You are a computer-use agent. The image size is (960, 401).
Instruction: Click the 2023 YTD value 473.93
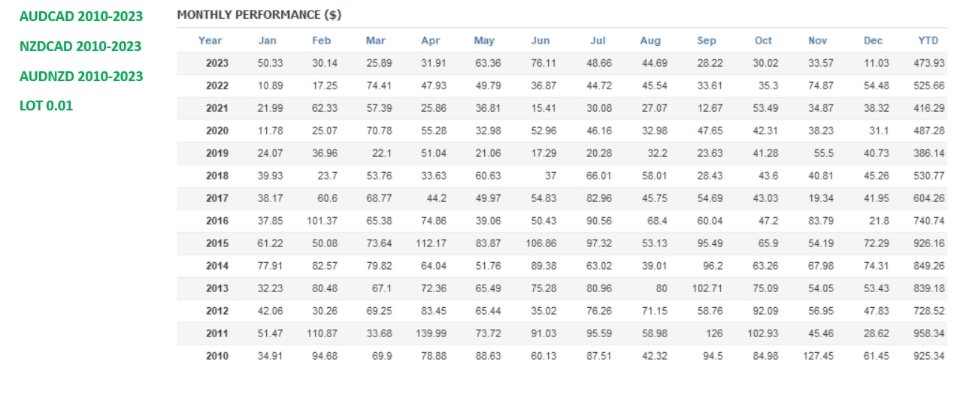coord(929,63)
